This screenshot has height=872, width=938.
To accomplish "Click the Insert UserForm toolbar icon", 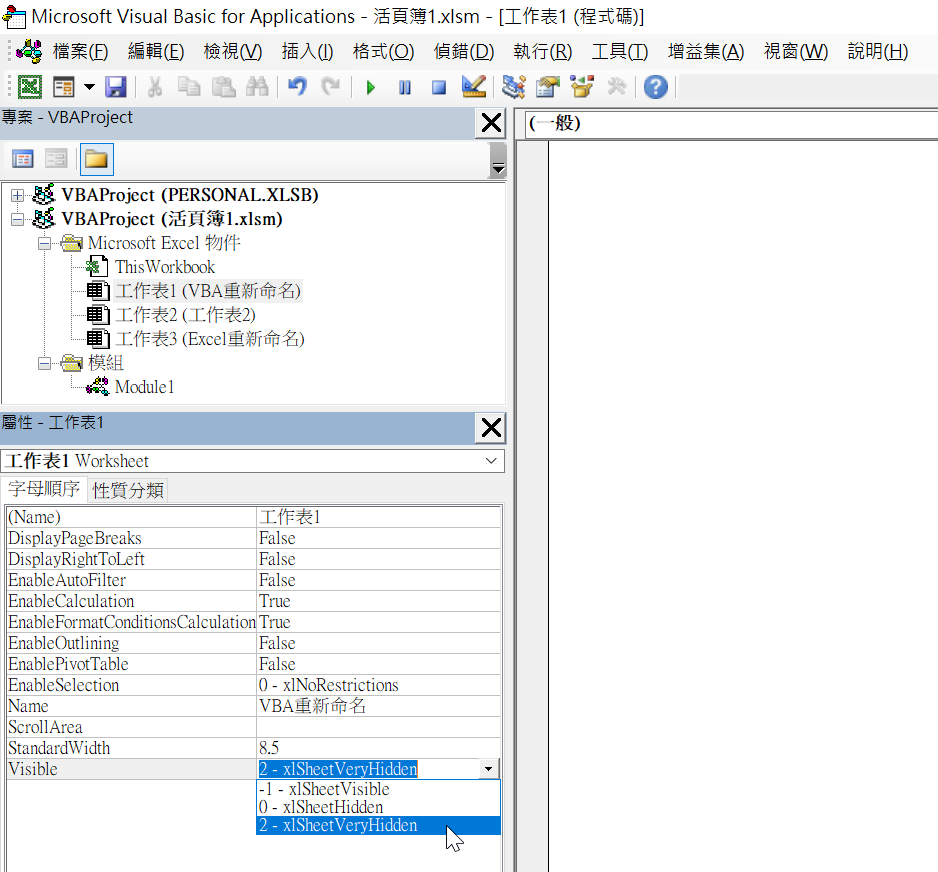I will (x=63, y=87).
